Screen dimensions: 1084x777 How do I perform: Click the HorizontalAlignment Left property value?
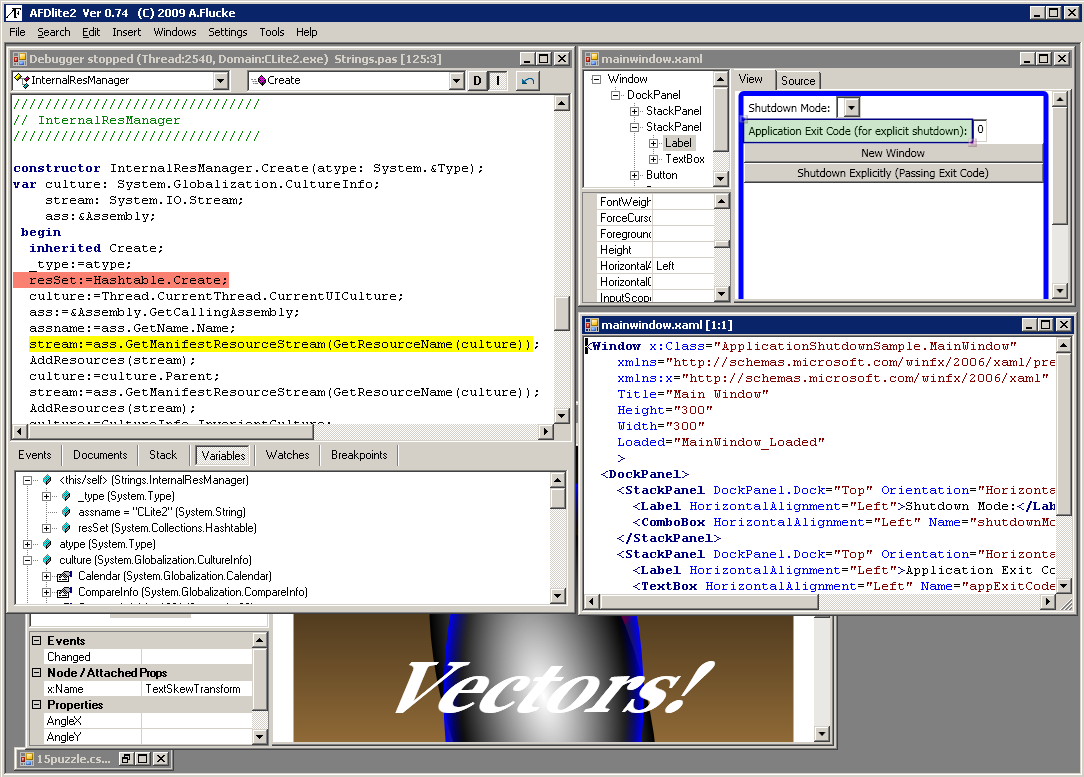pos(683,266)
